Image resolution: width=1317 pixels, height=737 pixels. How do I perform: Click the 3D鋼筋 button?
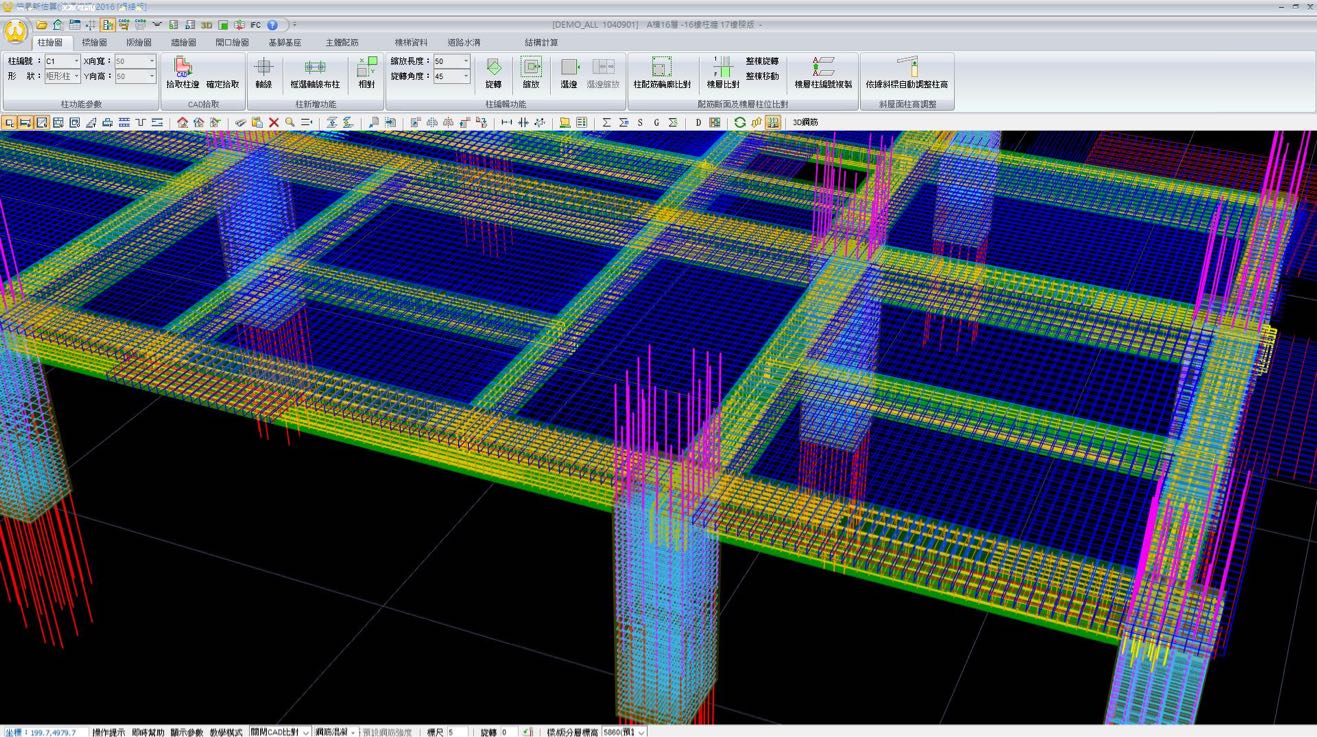(x=805, y=122)
